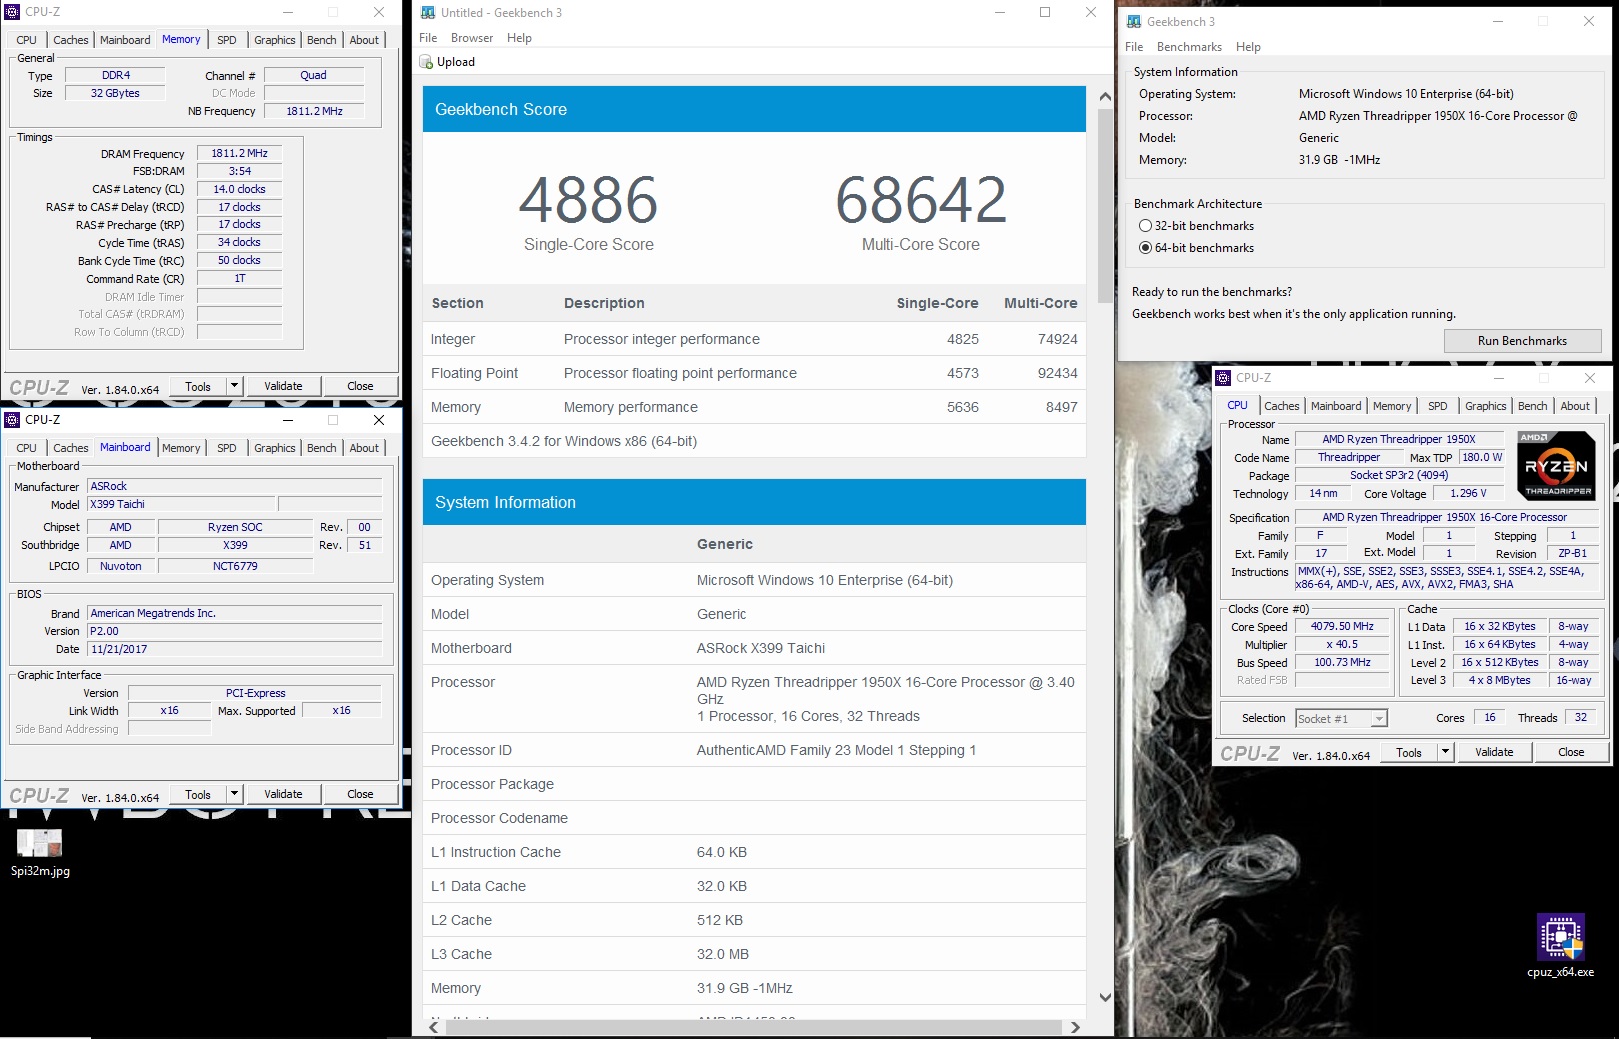Click the Floating Point row in results table
The width and height of the screenshot is (1619, 1039).
(x=754, y=373)
